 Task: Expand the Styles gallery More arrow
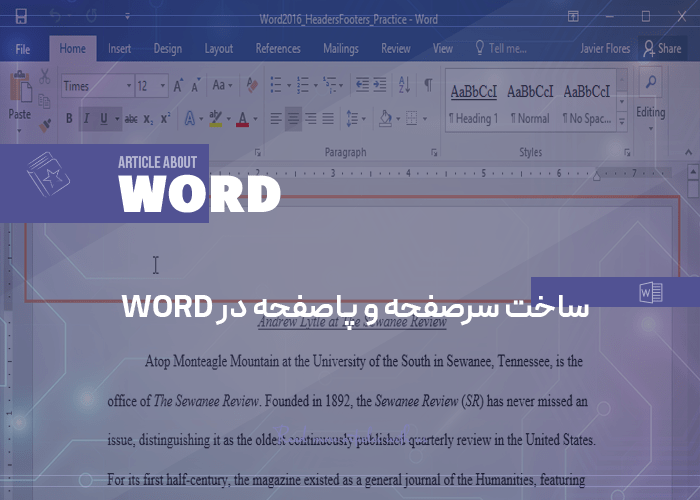click(x=622, y=121)
